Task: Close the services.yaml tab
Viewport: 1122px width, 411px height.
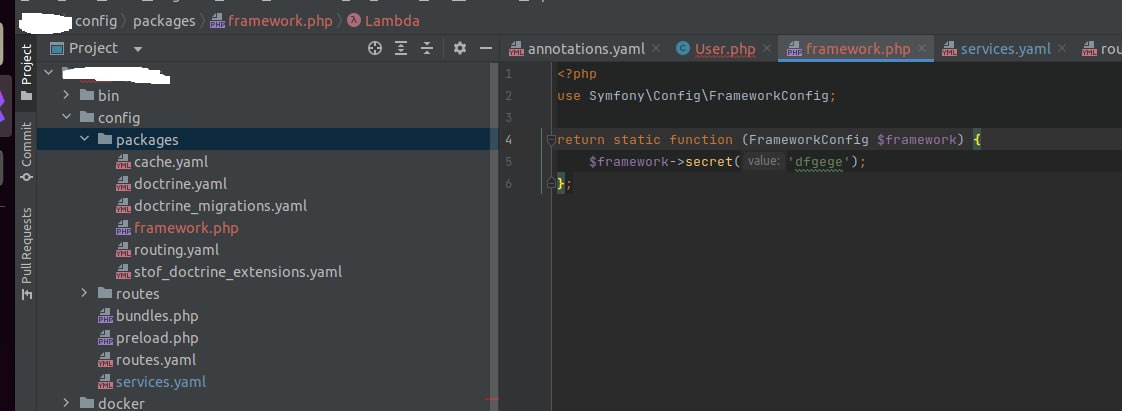Action: pos(1062,49)
